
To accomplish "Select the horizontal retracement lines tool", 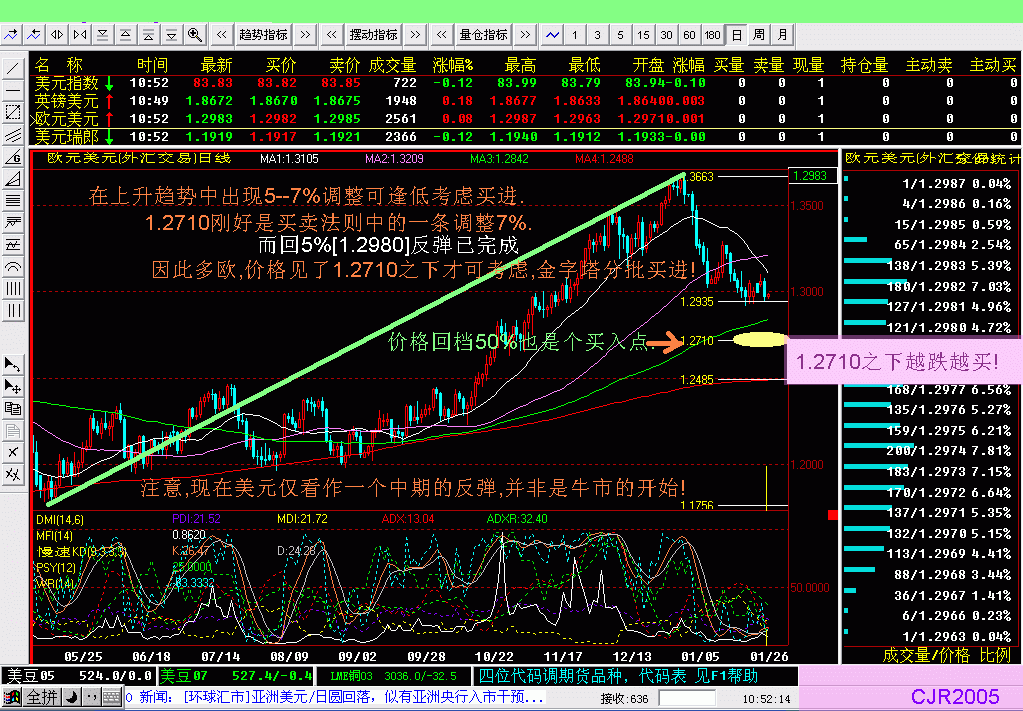I will point(12,201).
